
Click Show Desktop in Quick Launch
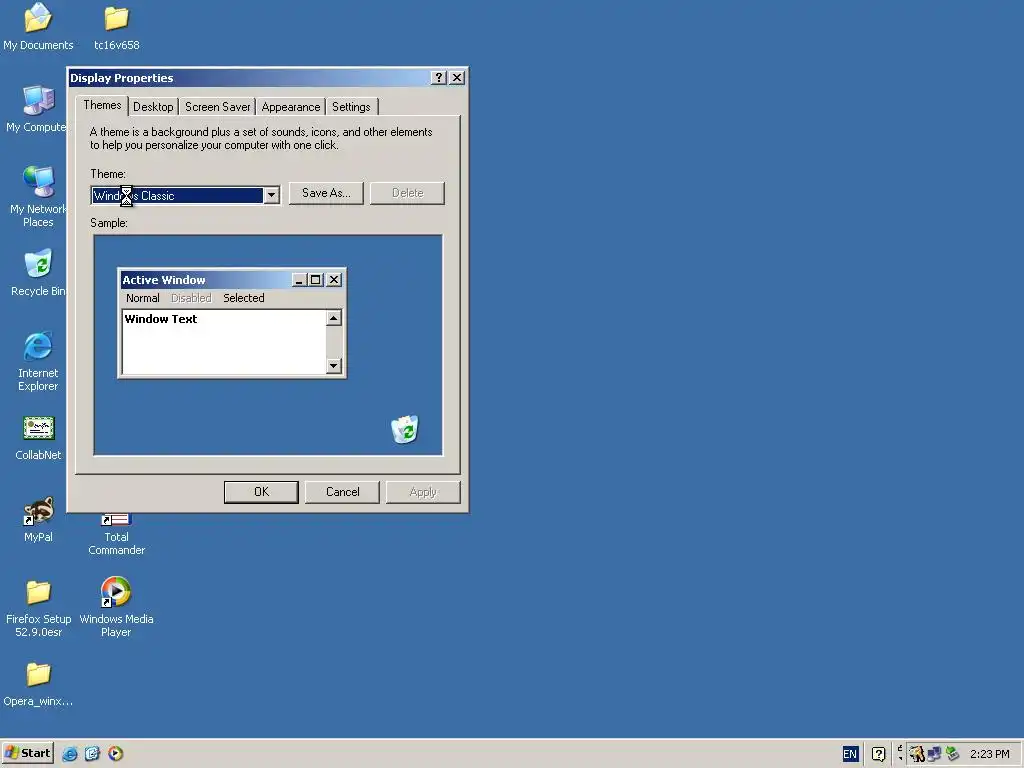pyautogui.click(x=92, y=754)
